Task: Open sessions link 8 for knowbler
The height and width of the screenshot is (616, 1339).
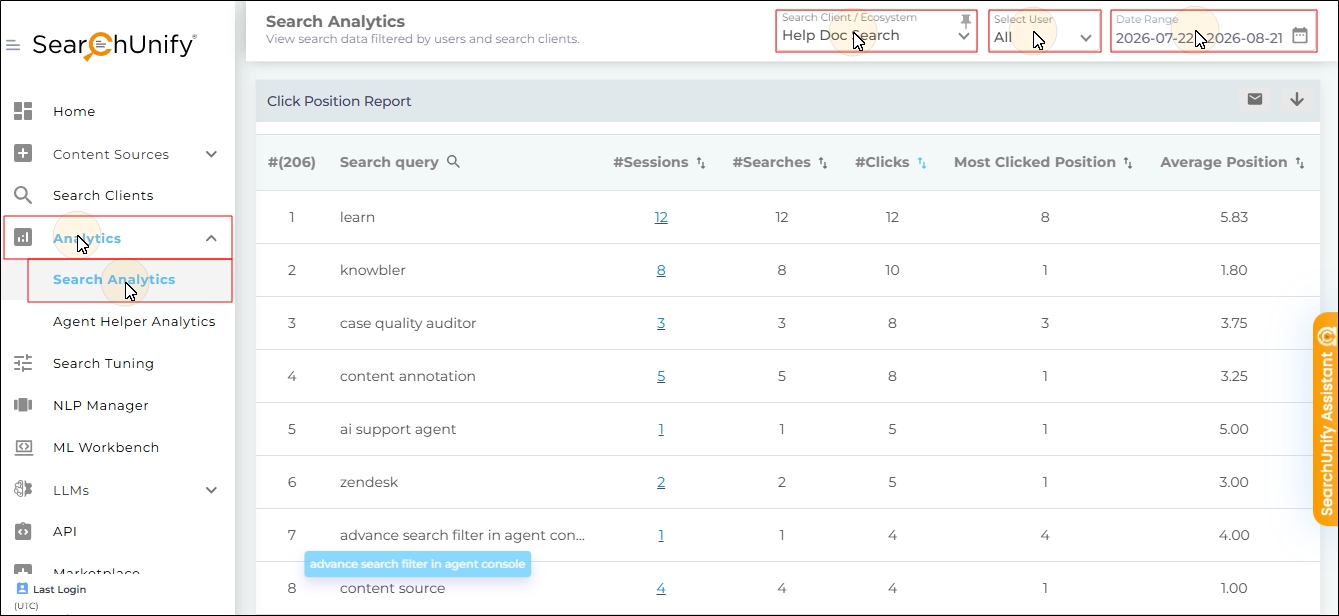Action: (x=661, y=270)
